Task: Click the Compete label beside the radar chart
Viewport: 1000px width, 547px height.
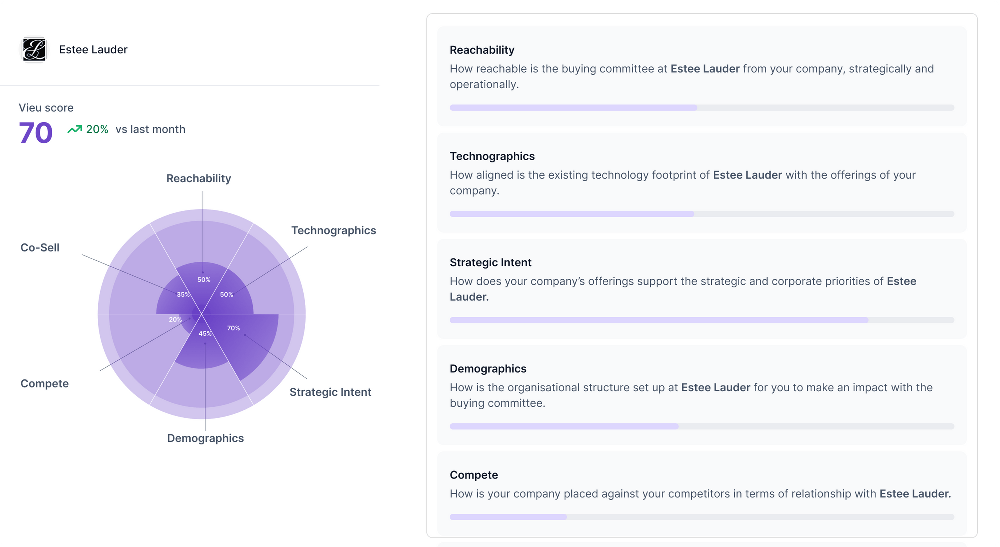Action: [x=44, y=383]
